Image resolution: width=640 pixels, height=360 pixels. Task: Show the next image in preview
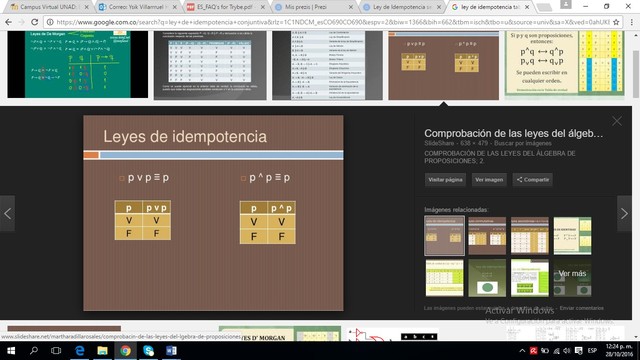pyautogui.click(x=624, y=213)
